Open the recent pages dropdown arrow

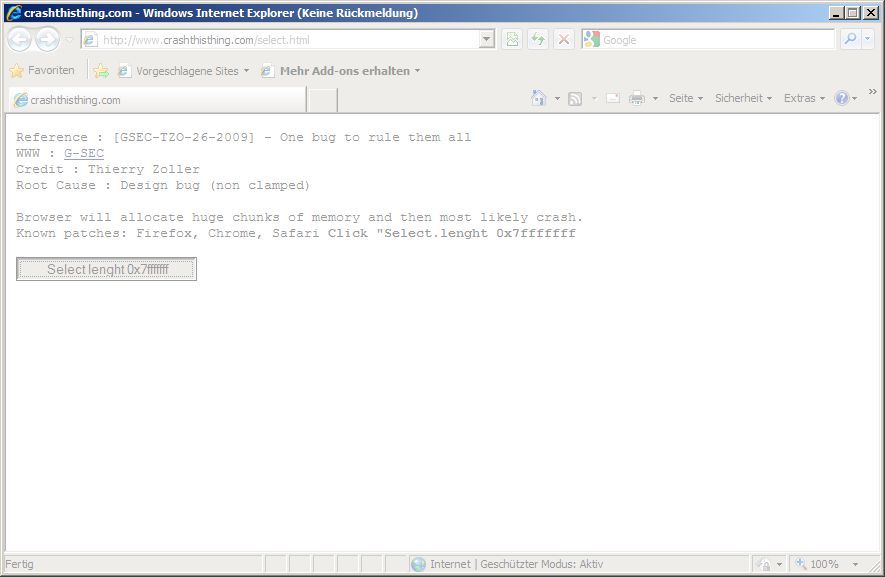[x=69, y=40]
